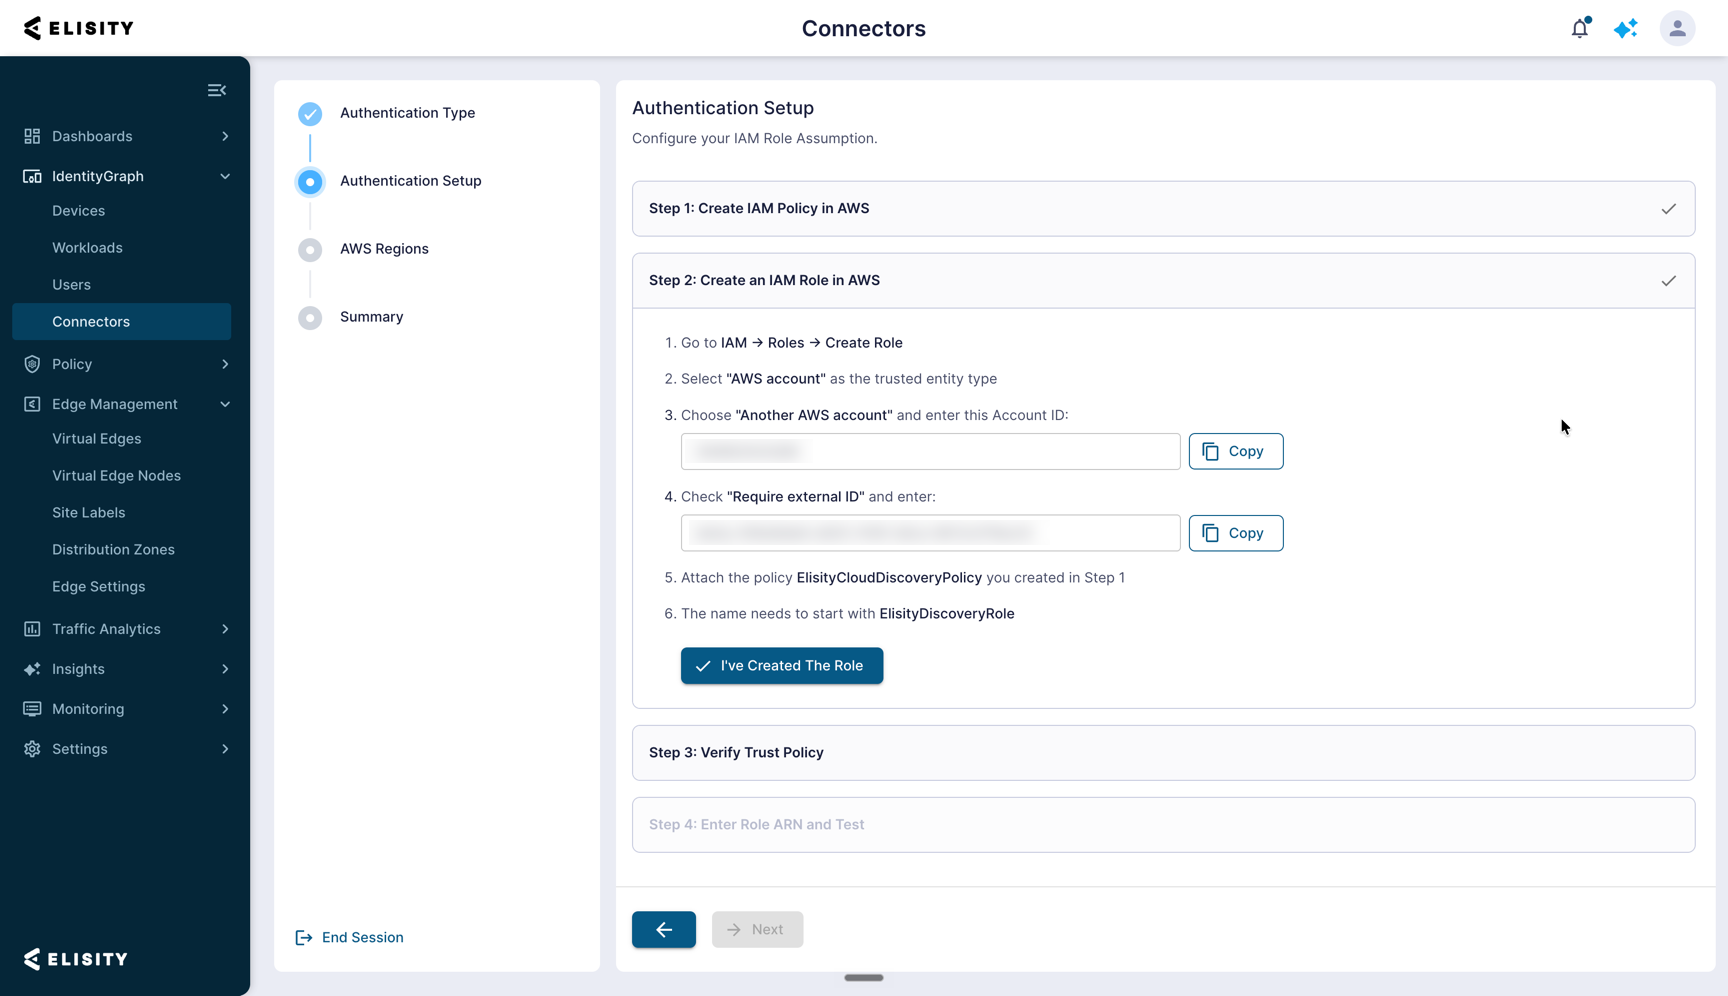This screenshot has width=1728, height=996.
Task: Open Site Labels in the sidebar
Action: tap(88, 513)
